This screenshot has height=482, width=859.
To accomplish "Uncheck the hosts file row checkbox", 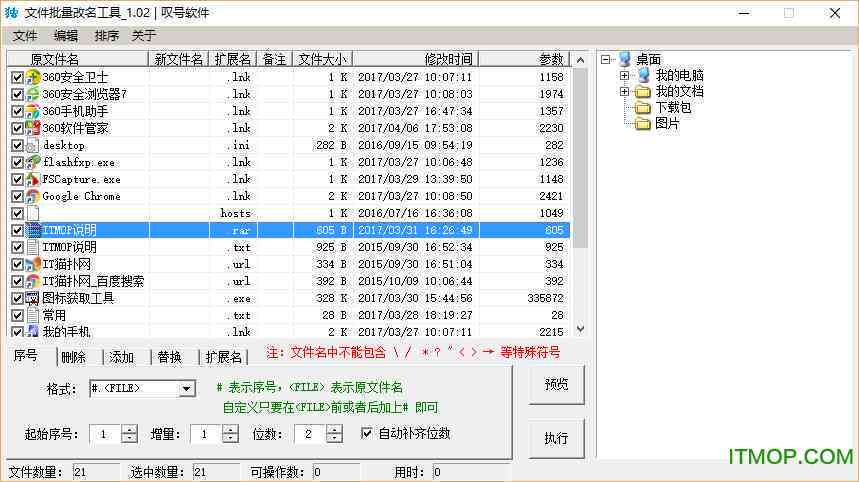I will pyautogui.click(x=17, y=213).
